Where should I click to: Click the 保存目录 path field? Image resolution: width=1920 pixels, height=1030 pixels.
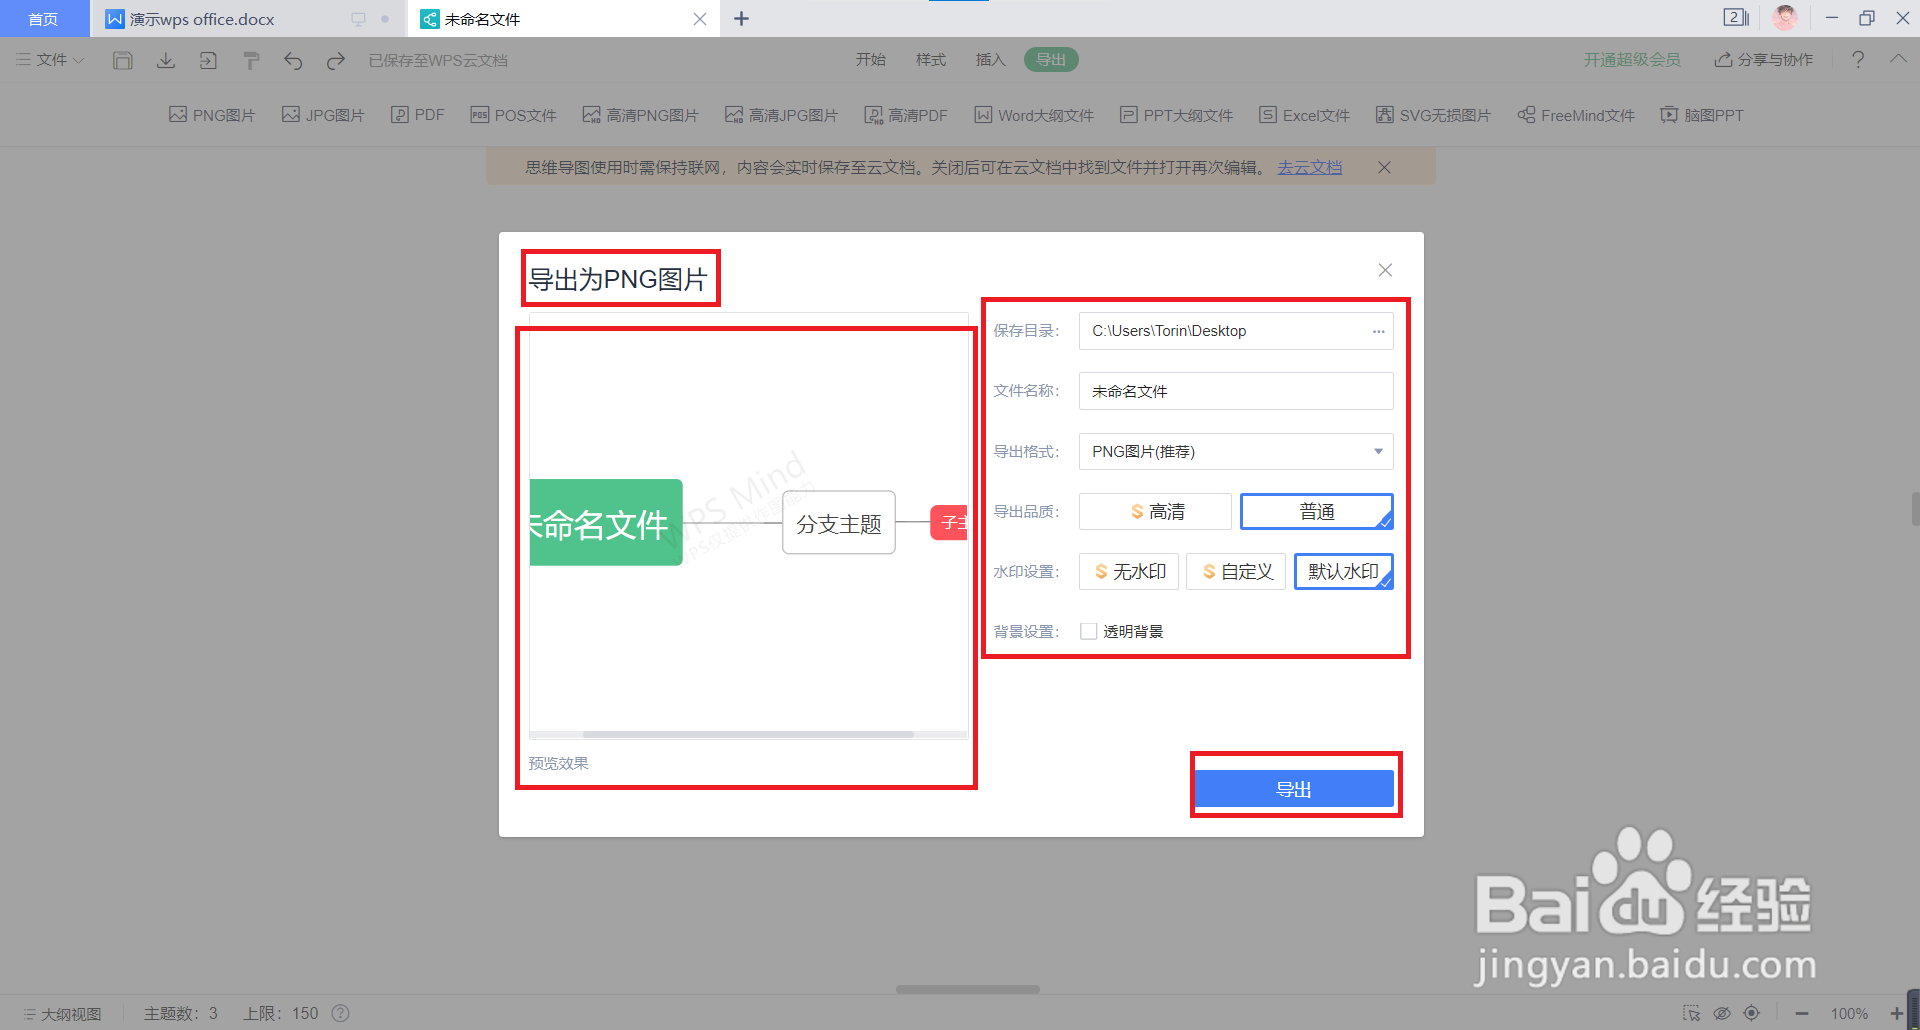pyautogui.click(x=1236, y=331)
